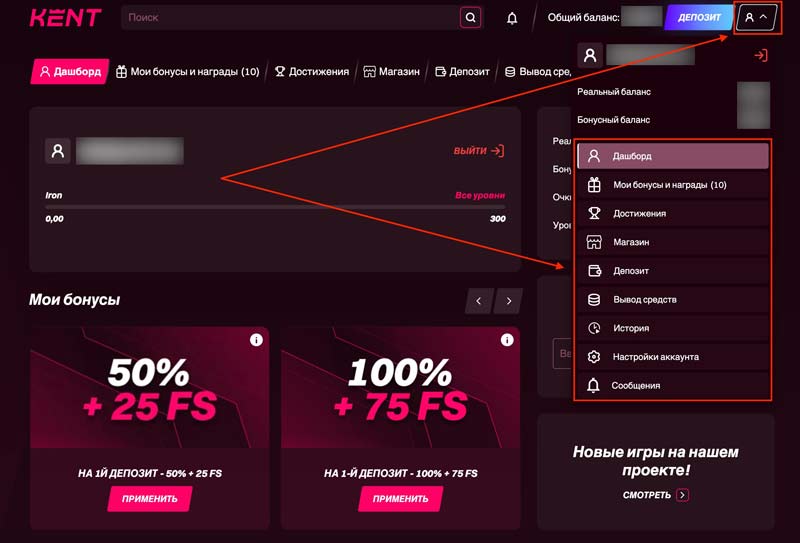Show next bonus with right chevron
The width and height of the screenshot is (800, 543).
[x=508, y=300]
